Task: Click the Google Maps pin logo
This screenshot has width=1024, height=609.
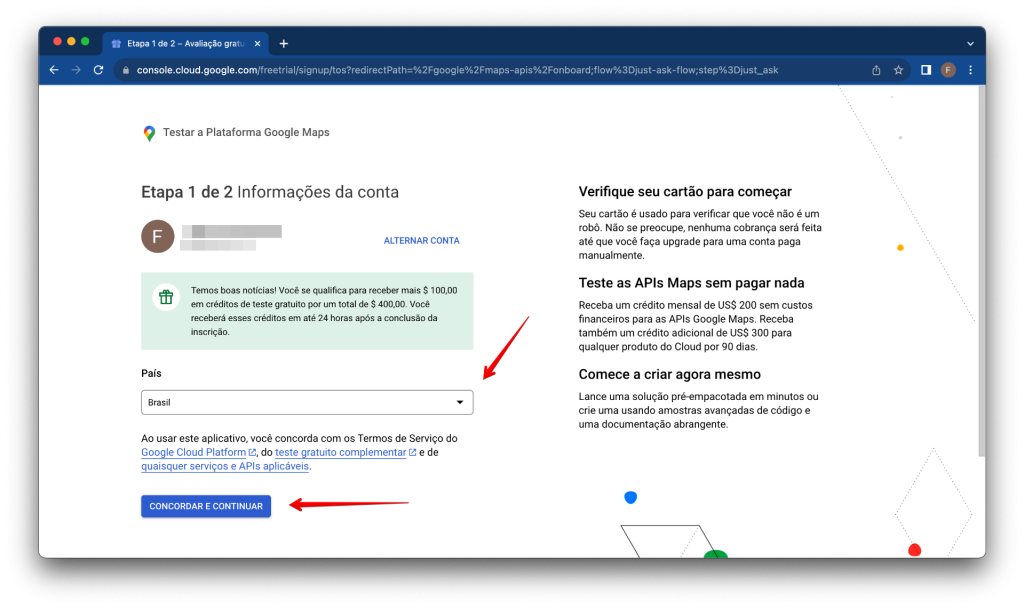Action: pyautogui.click(x=149, y=133)
